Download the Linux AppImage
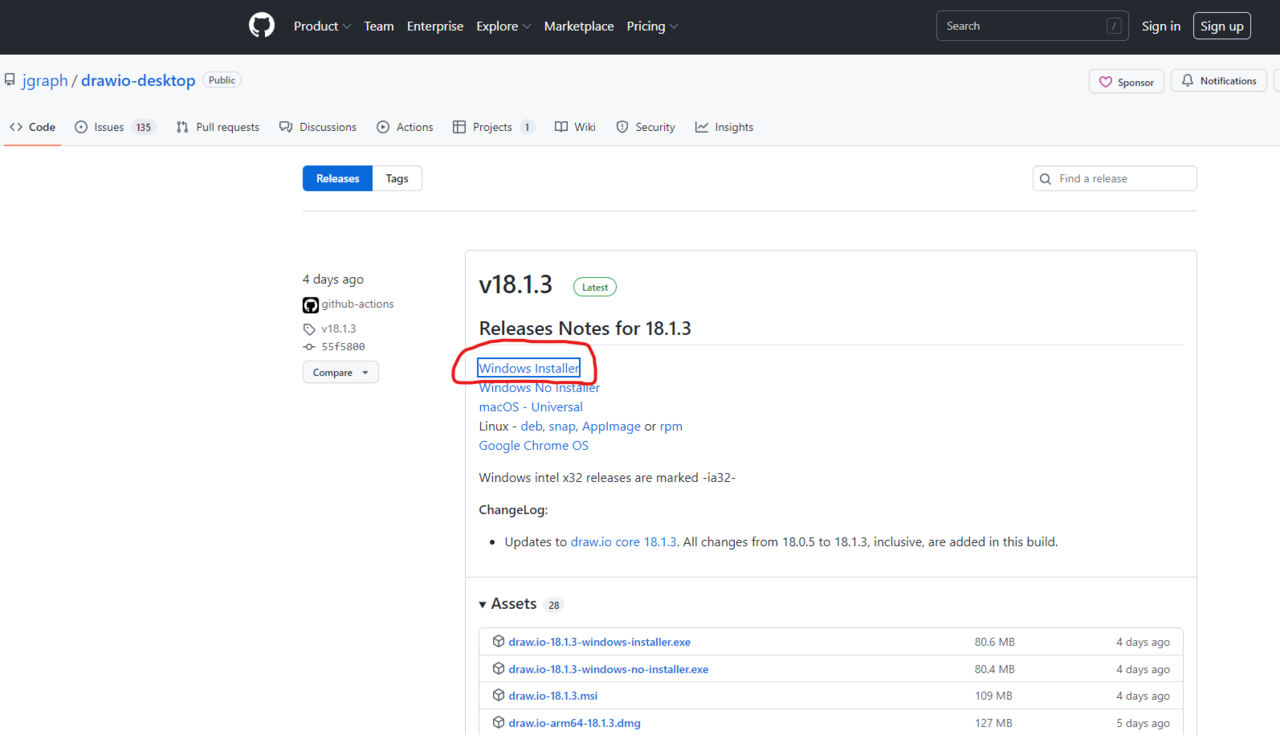Viewport: 1280px width, 735px height. tap(611, 426)
